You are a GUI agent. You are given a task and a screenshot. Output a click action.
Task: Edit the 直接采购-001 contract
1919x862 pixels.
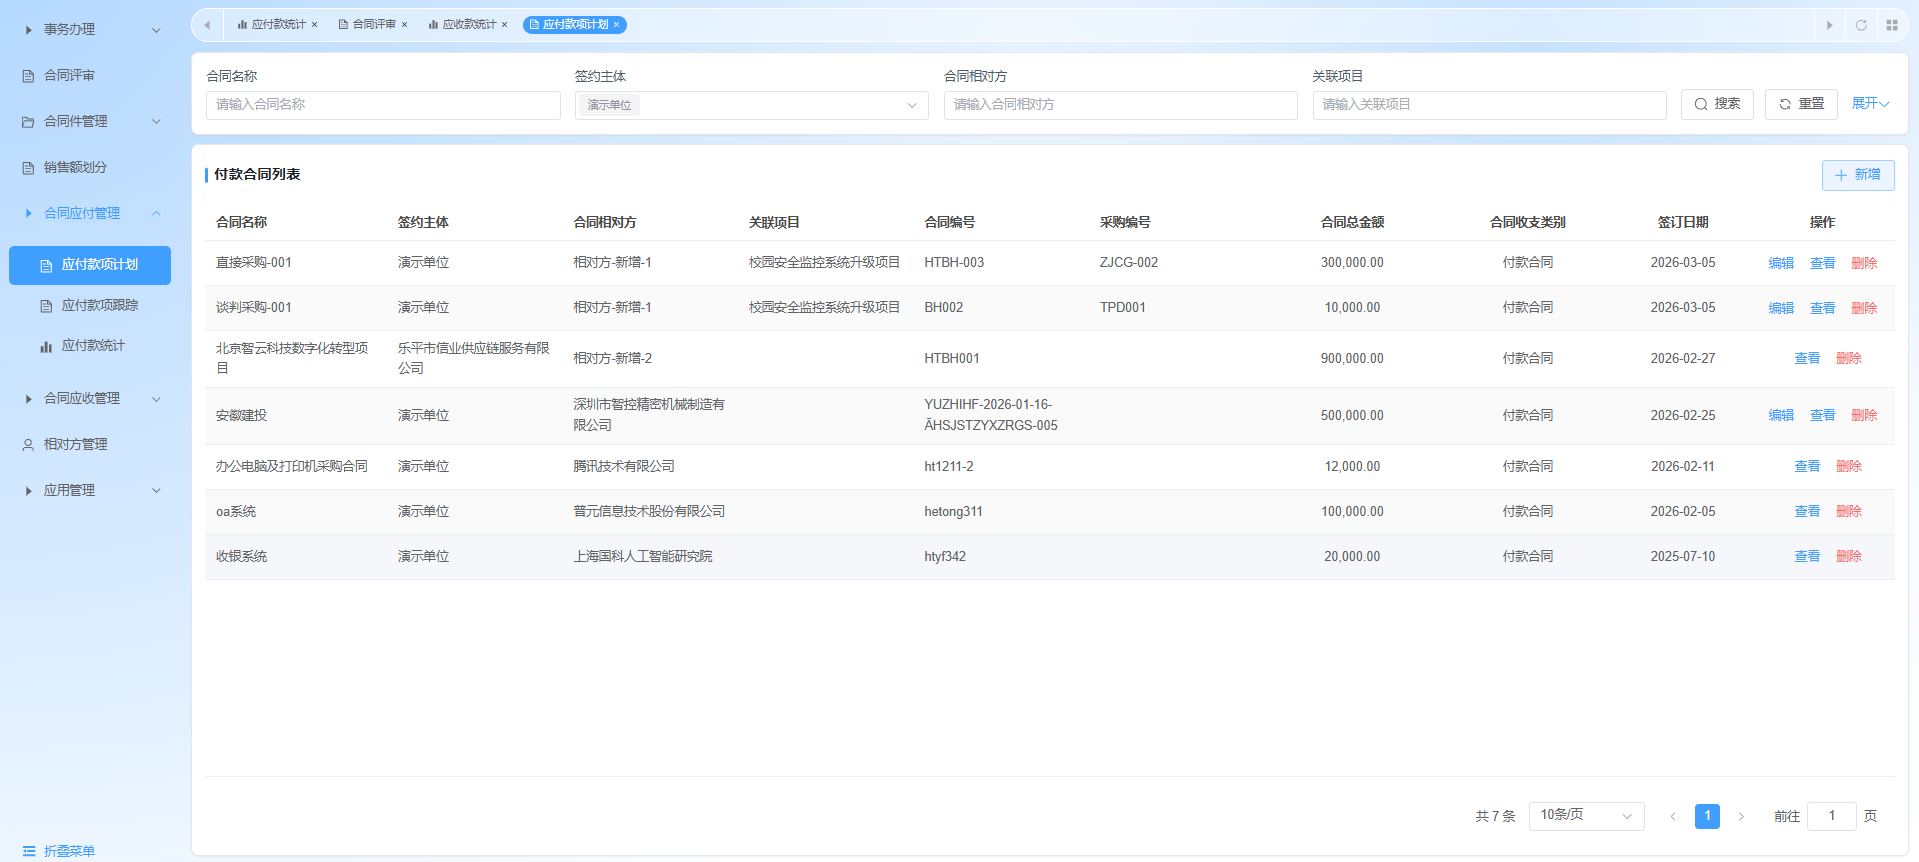coord(1781,263)
